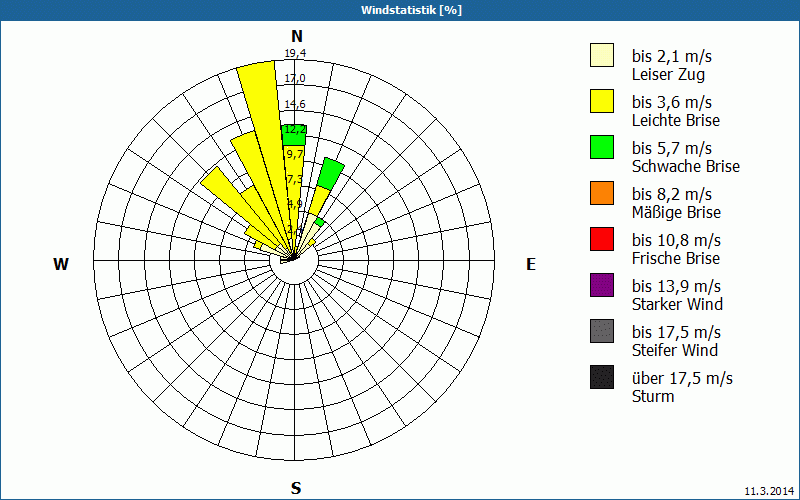Image resolution: width=800 pixels, height=500 pixels.
Task: Click the W compass label
Action: click(61, 264)
